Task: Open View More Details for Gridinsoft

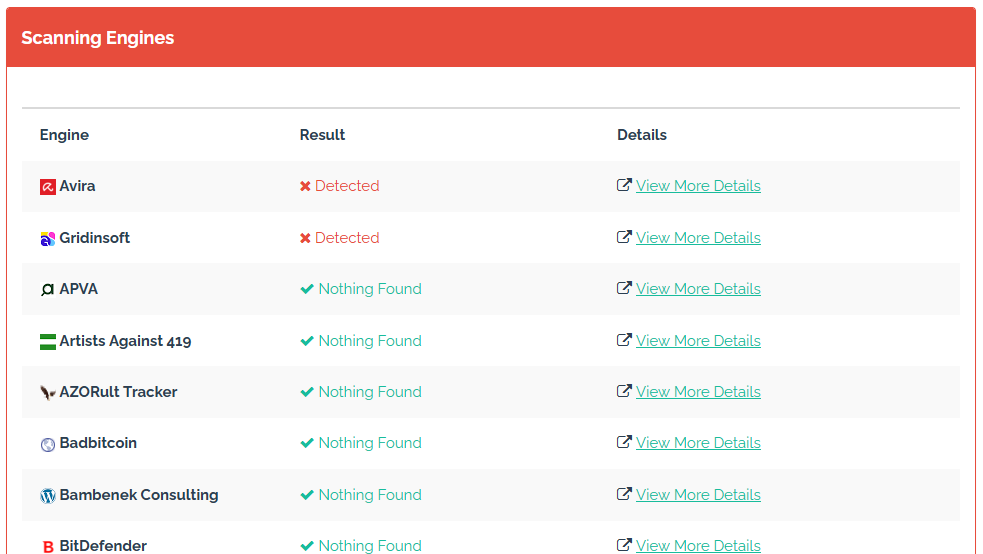Action: (x=698, y=238)
